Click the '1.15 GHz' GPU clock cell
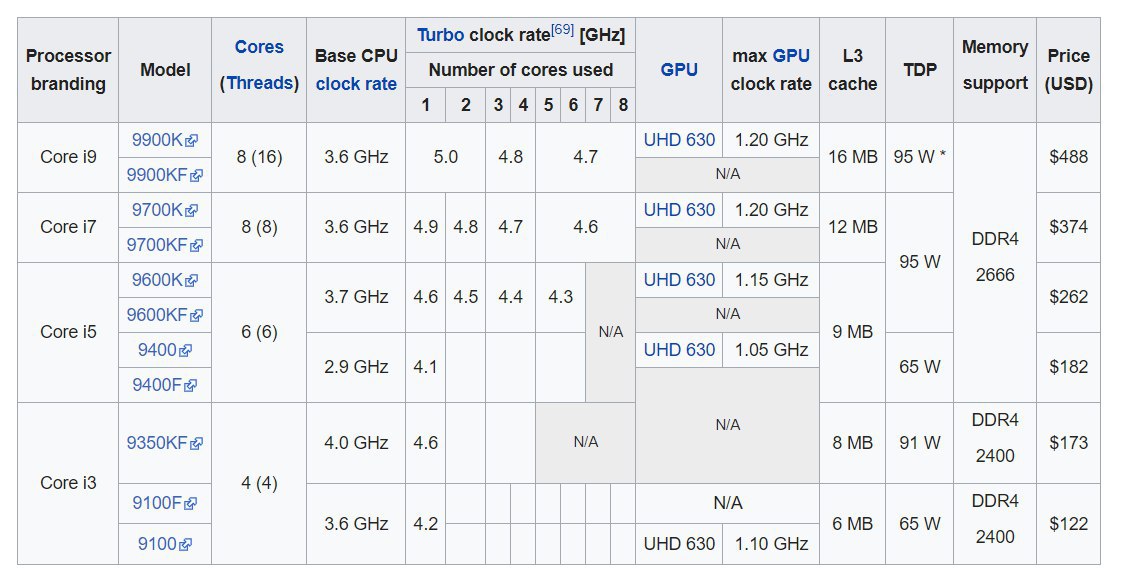 click(x=771, y=280)
